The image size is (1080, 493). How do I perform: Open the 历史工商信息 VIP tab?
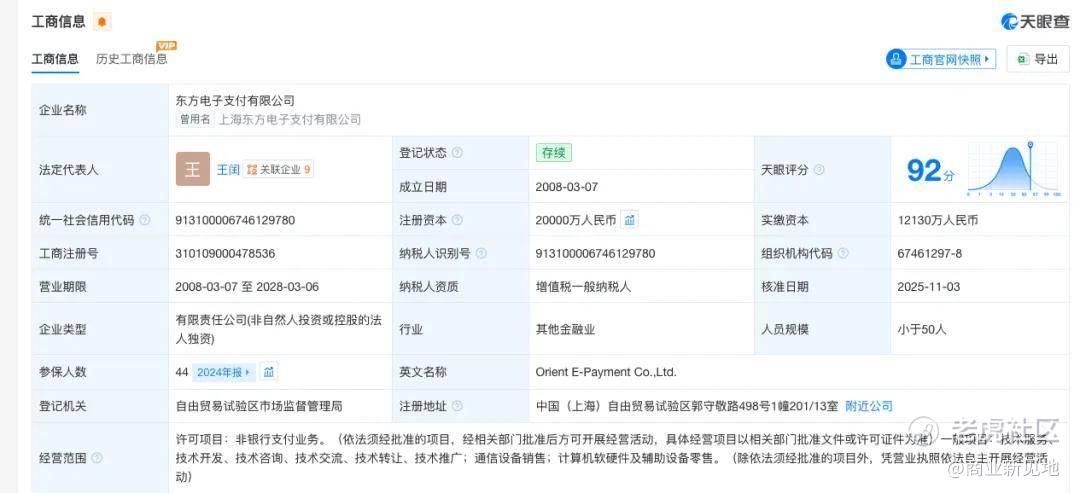coord(132,59)
